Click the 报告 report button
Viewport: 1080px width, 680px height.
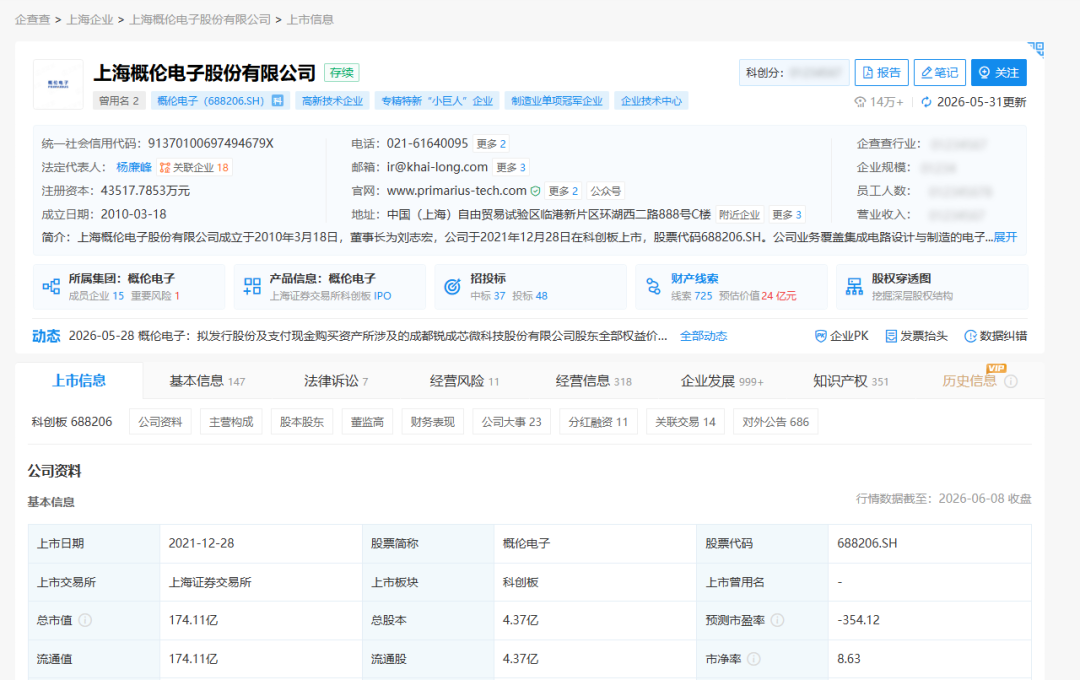click(882, 72)
